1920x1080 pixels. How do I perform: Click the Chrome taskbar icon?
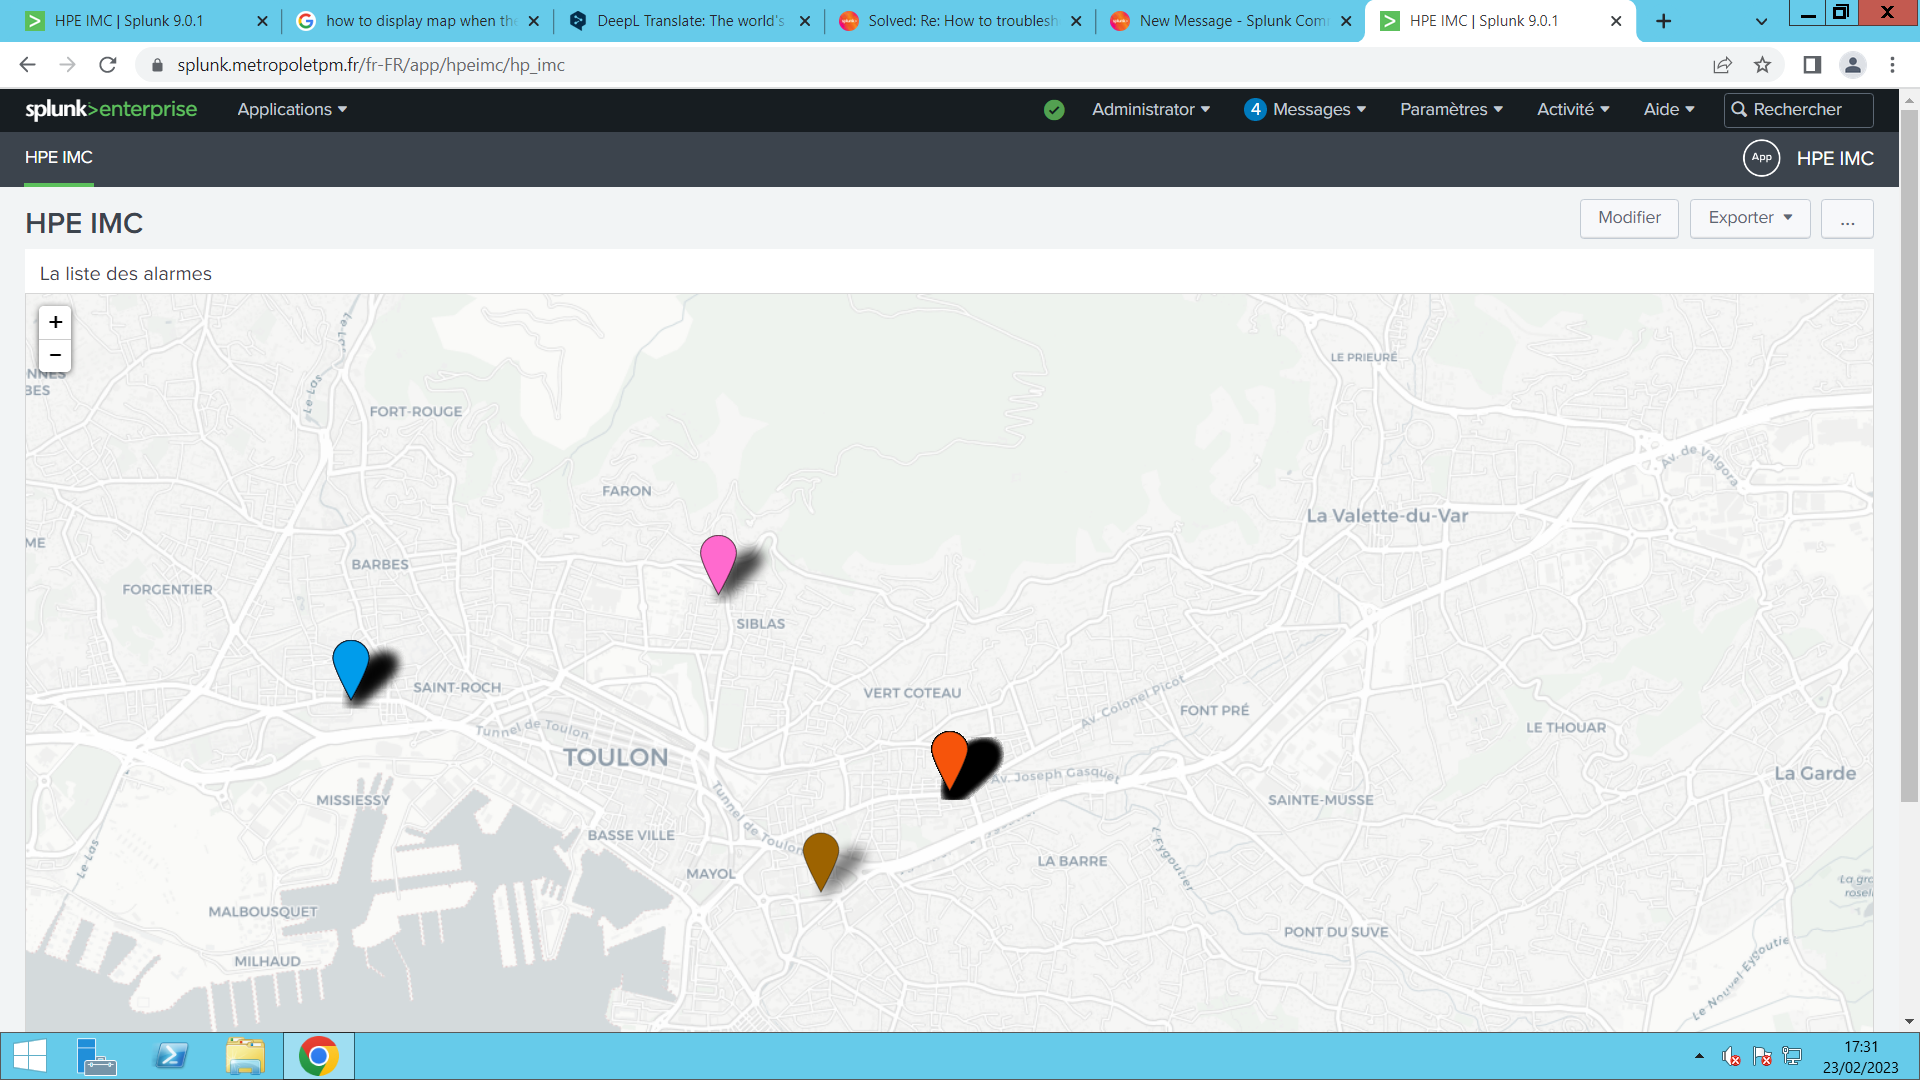pos(319,1056)
